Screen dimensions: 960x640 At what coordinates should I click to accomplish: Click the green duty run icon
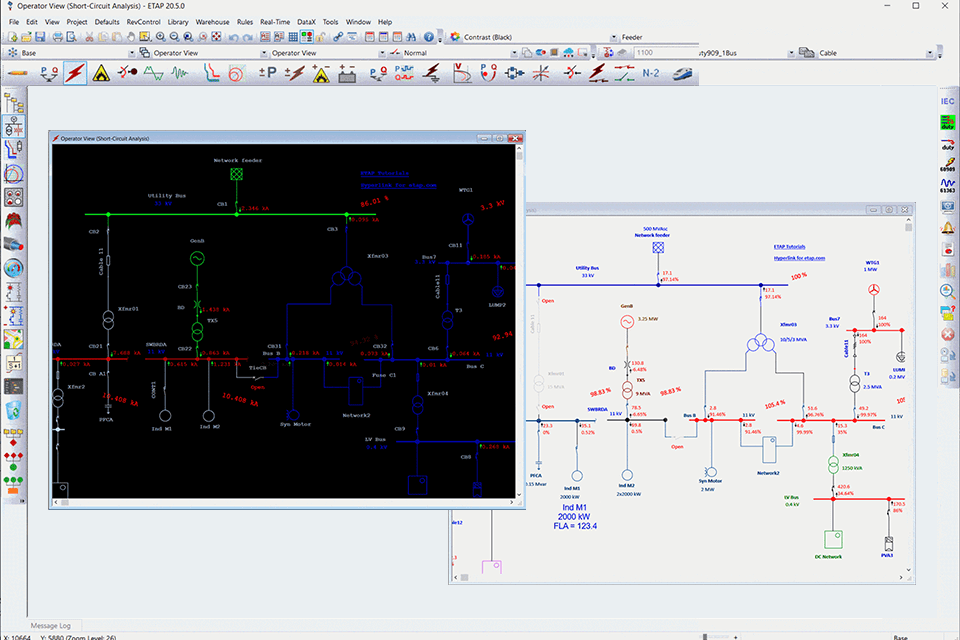947,122
